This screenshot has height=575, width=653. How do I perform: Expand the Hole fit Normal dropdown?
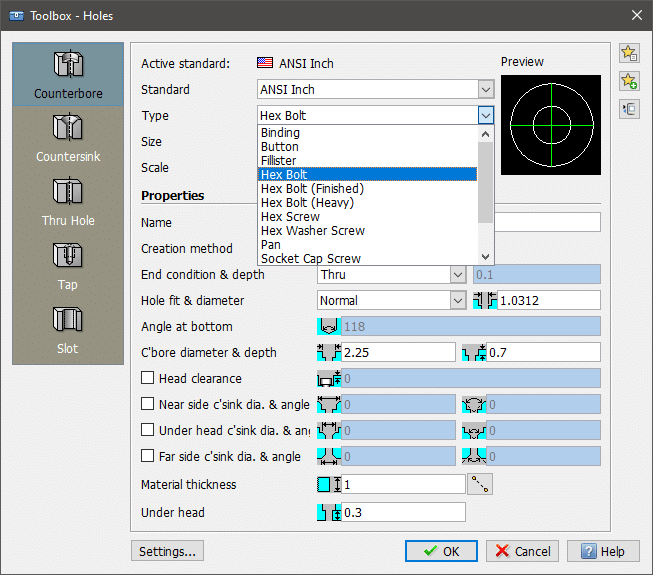click(x=457, y=300)
